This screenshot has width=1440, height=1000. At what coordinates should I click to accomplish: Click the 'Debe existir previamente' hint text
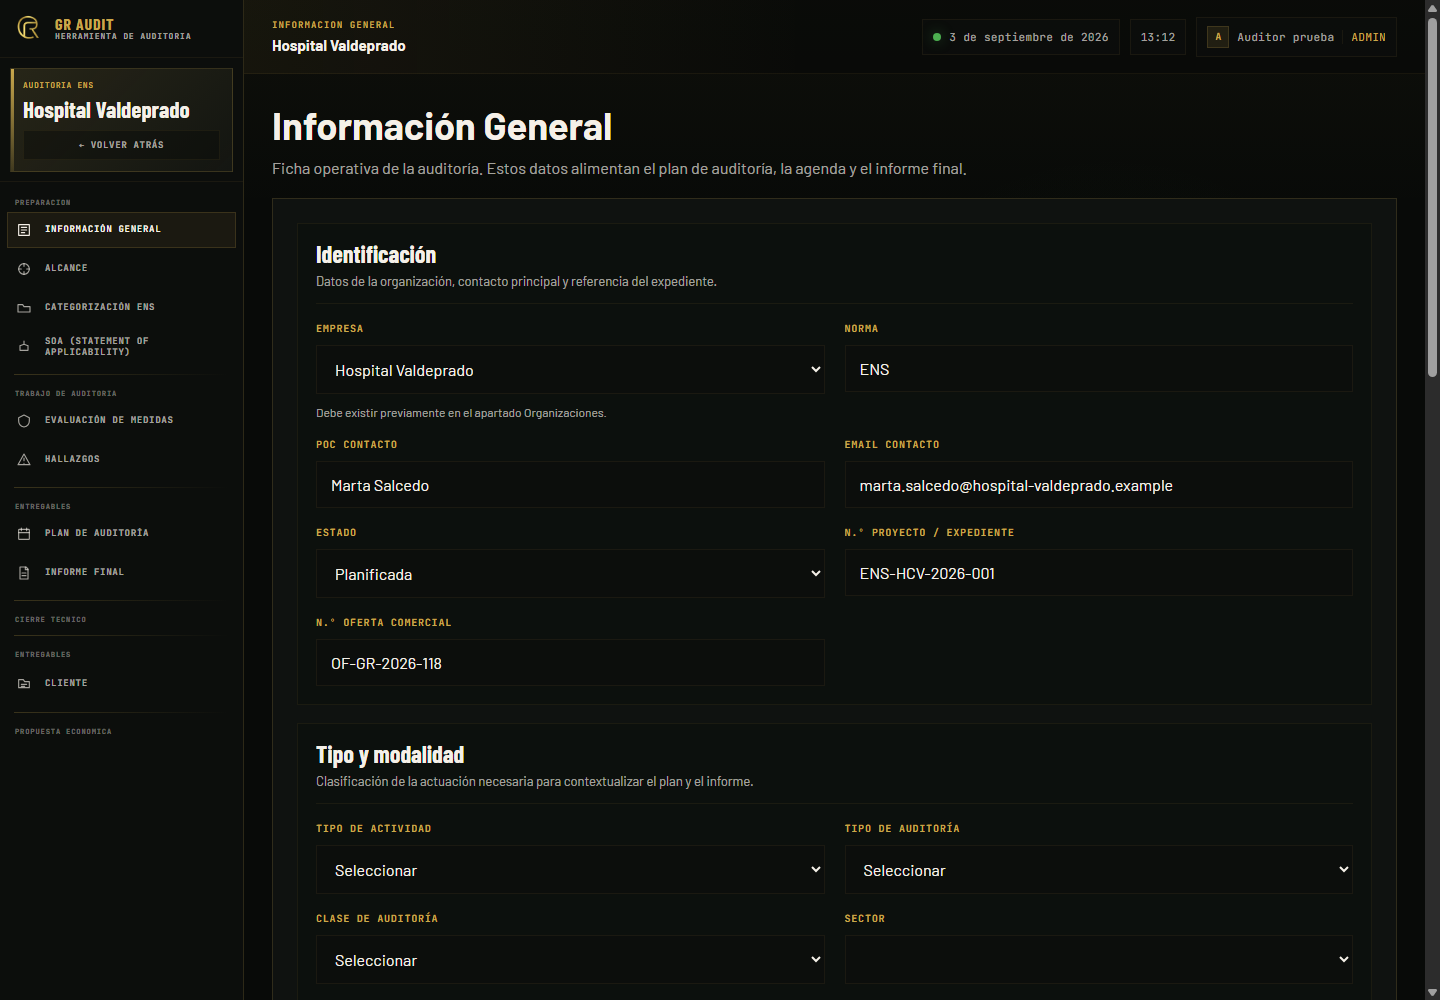[x=461, y=413]
